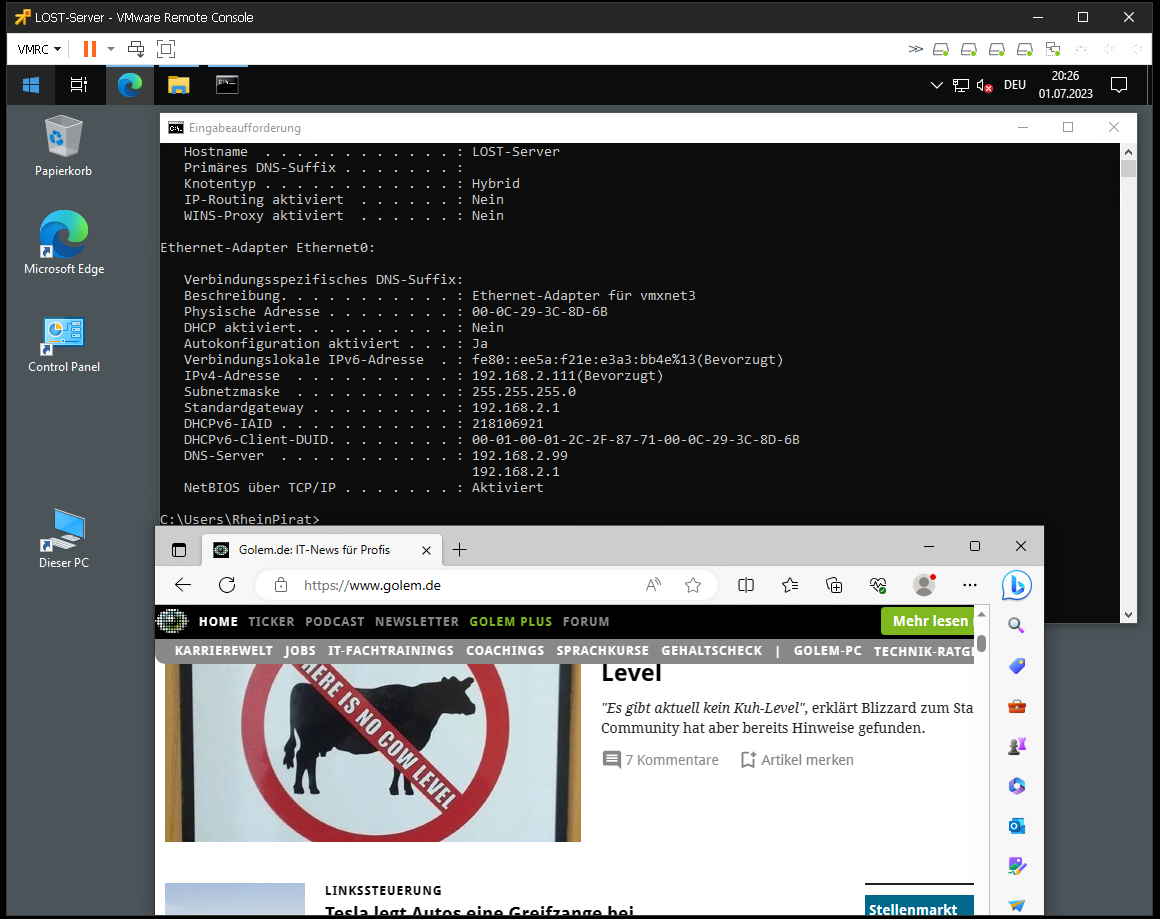Click the green Mehr lesen button
1160x919 pixels.
pyautogui.click(x=928, y=621)
